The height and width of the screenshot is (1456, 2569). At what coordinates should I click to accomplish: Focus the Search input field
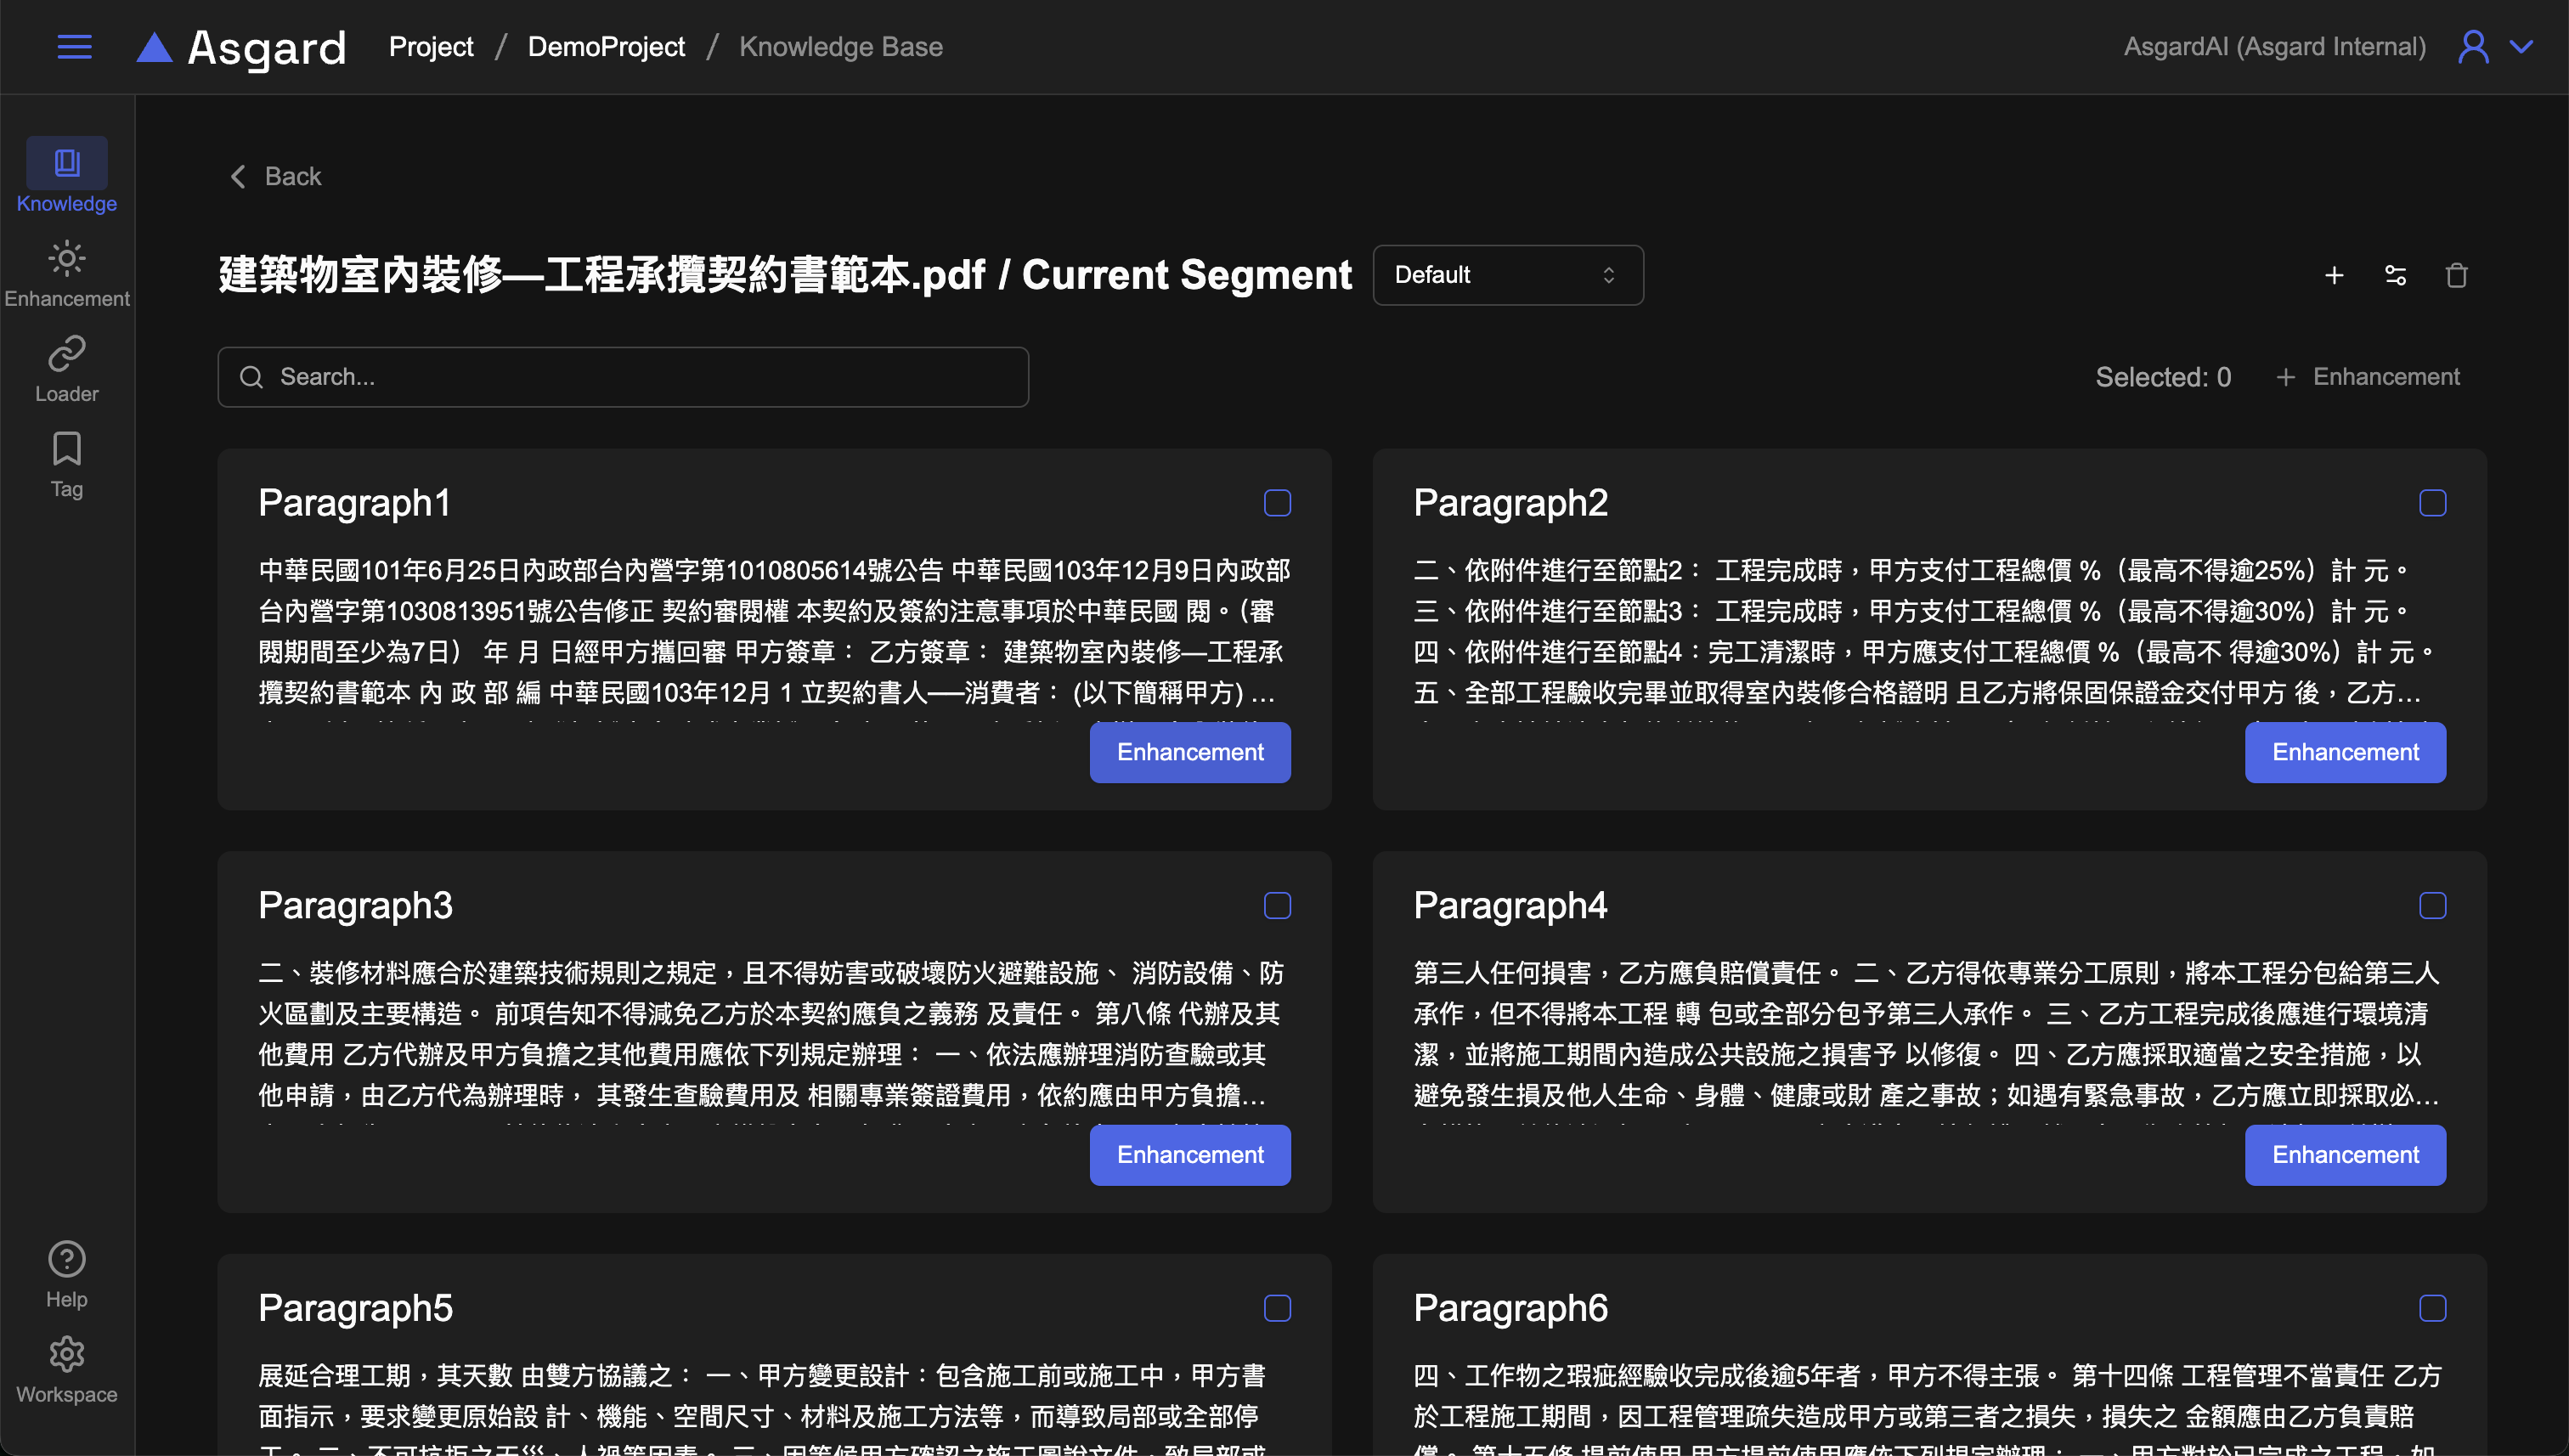640,377
